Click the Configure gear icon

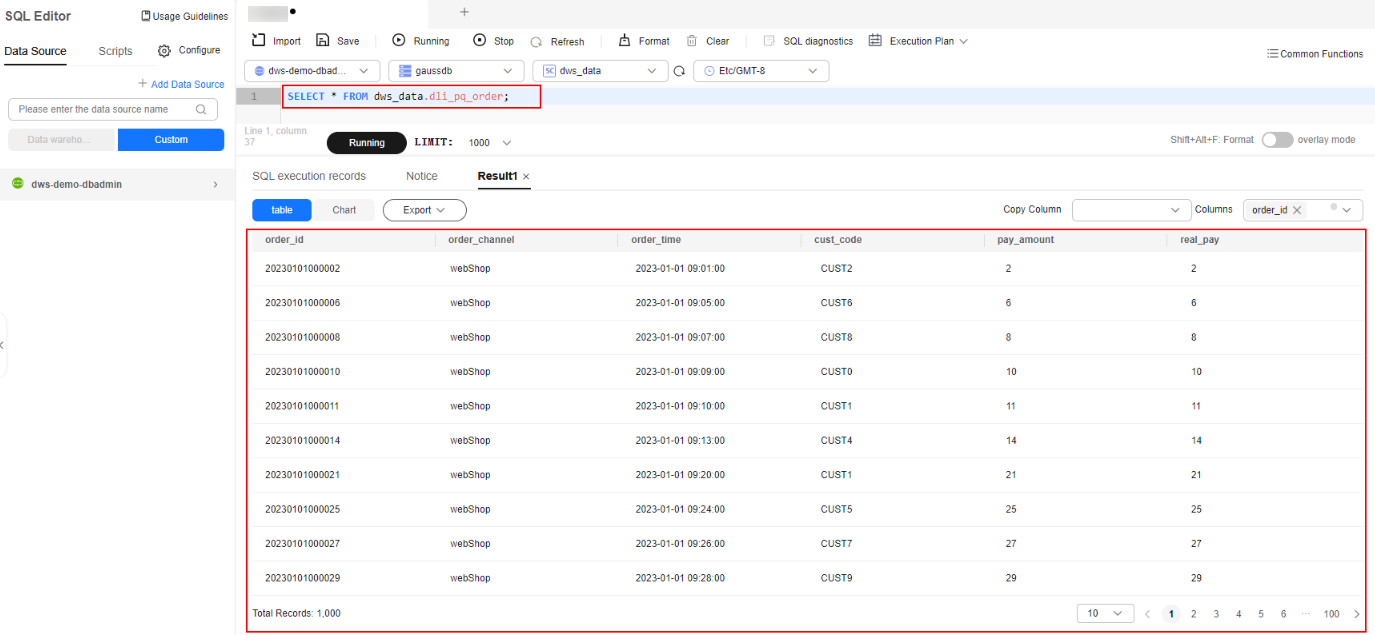(x=165, y=50)
